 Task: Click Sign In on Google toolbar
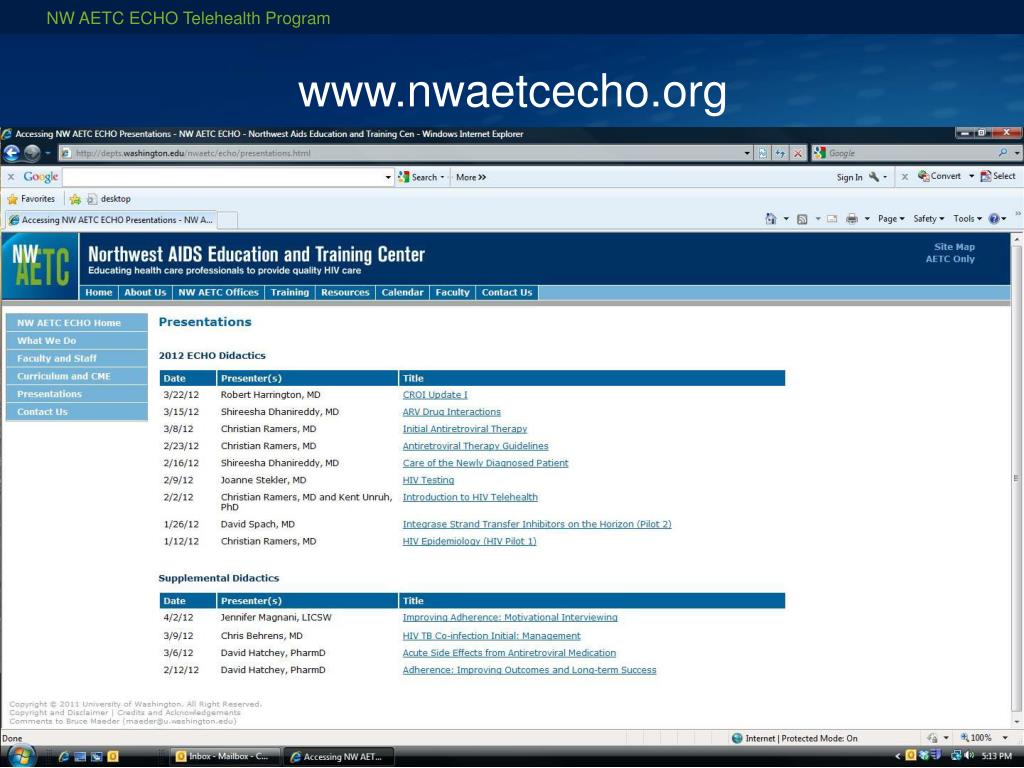(849, 177)
